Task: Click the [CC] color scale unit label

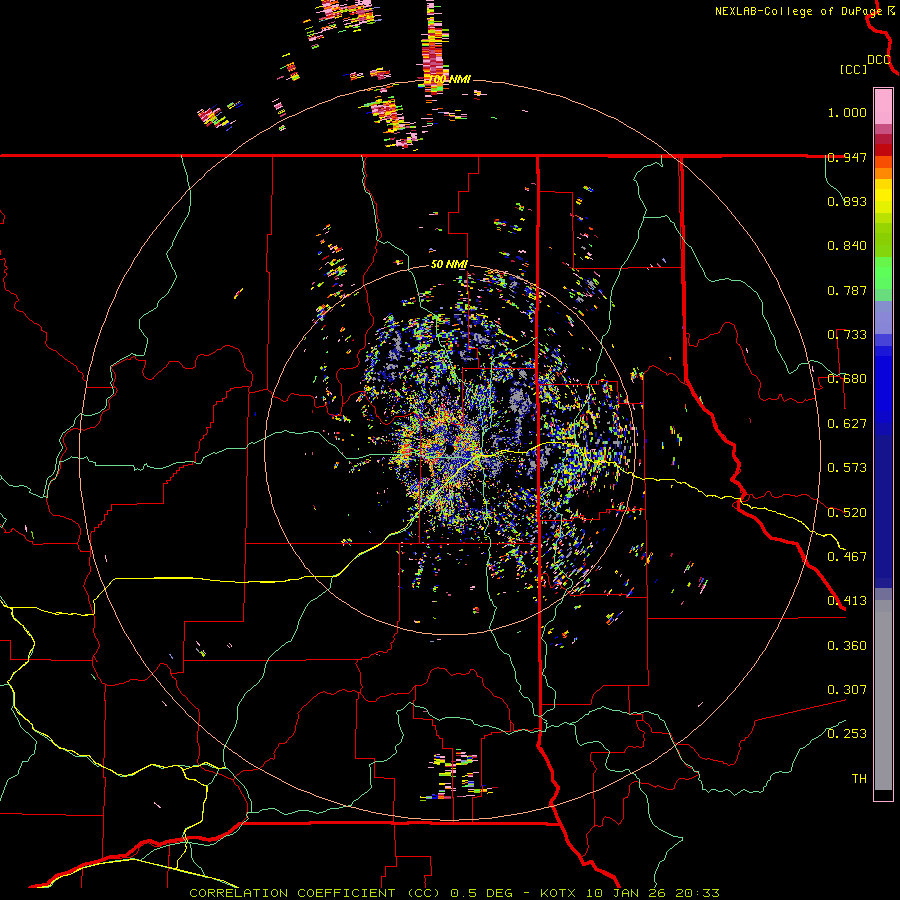Action: pos(853,69)
